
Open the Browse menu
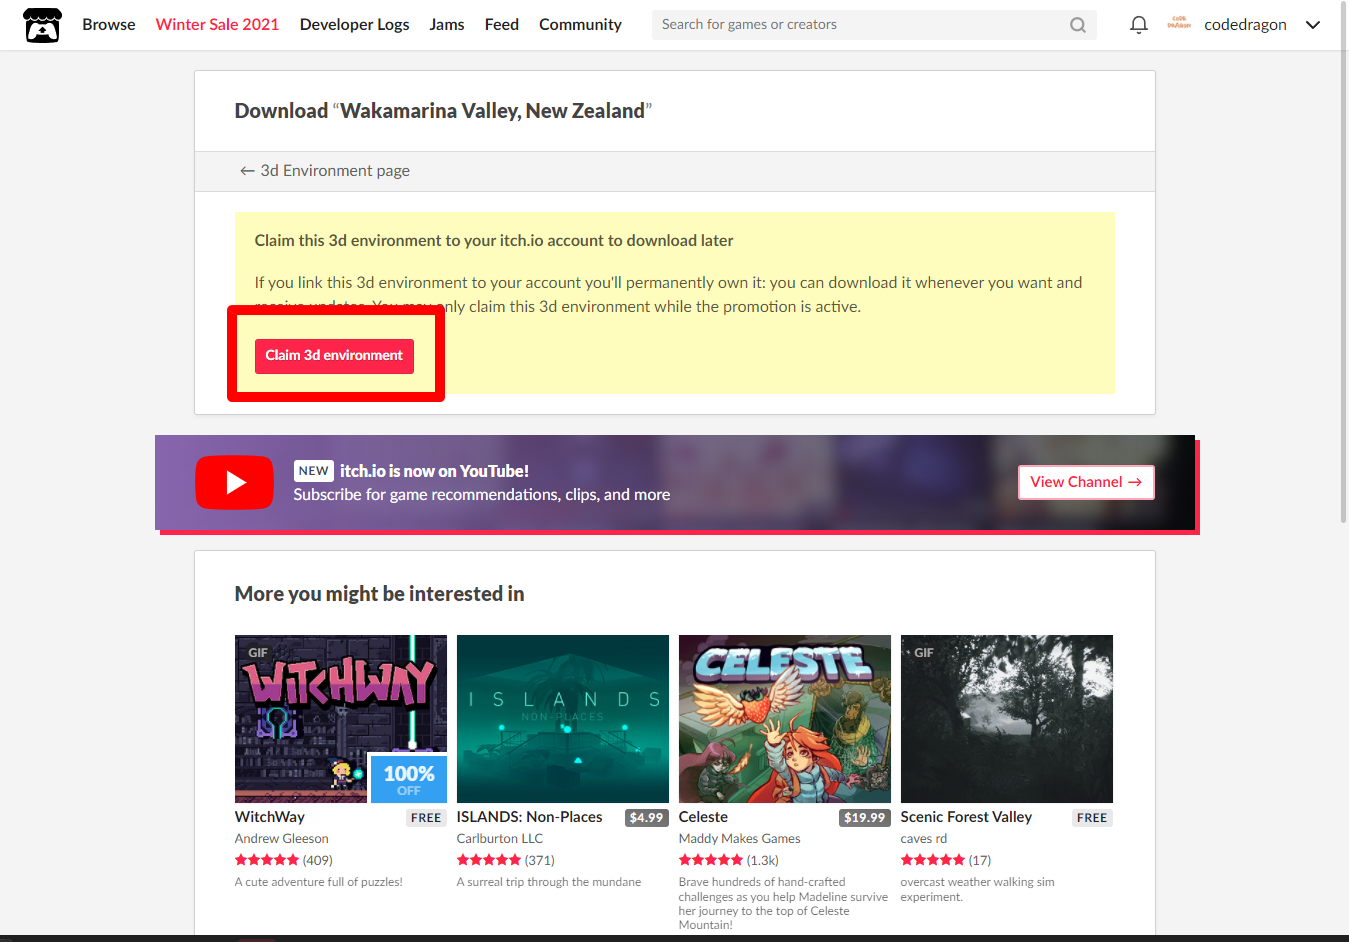tap(108, 25)
